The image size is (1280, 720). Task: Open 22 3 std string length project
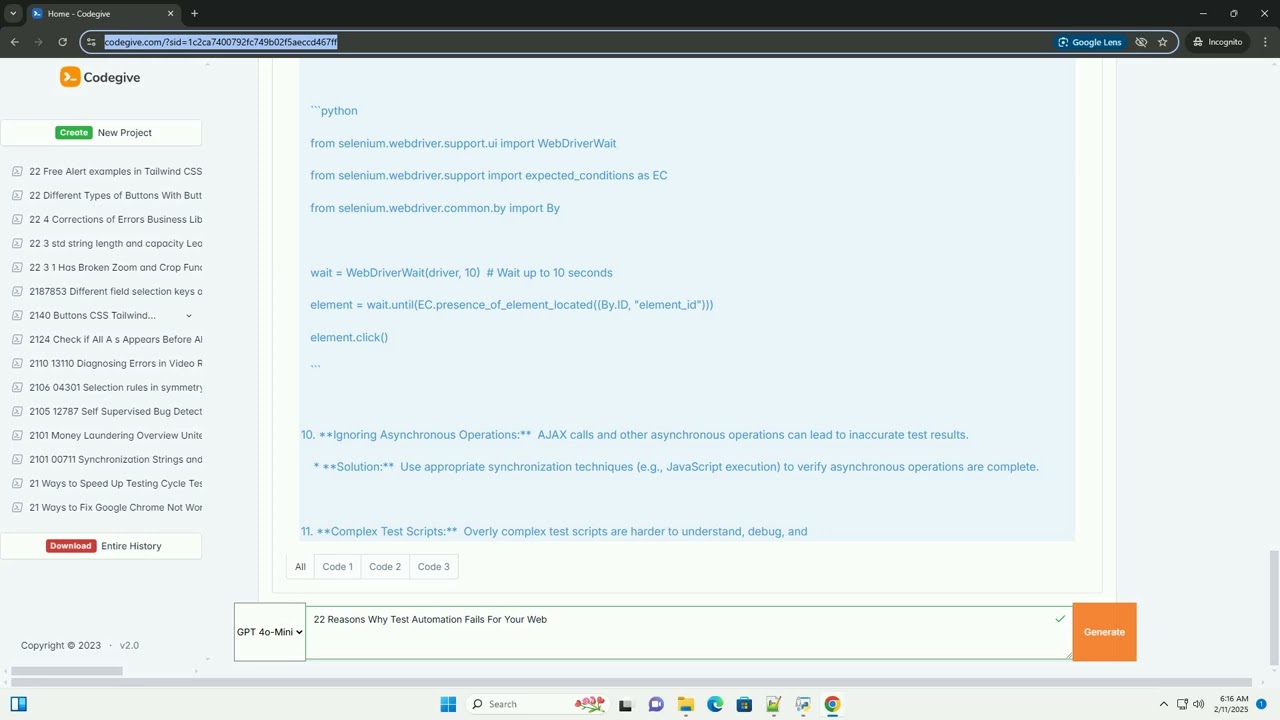(x=115, y=243)
